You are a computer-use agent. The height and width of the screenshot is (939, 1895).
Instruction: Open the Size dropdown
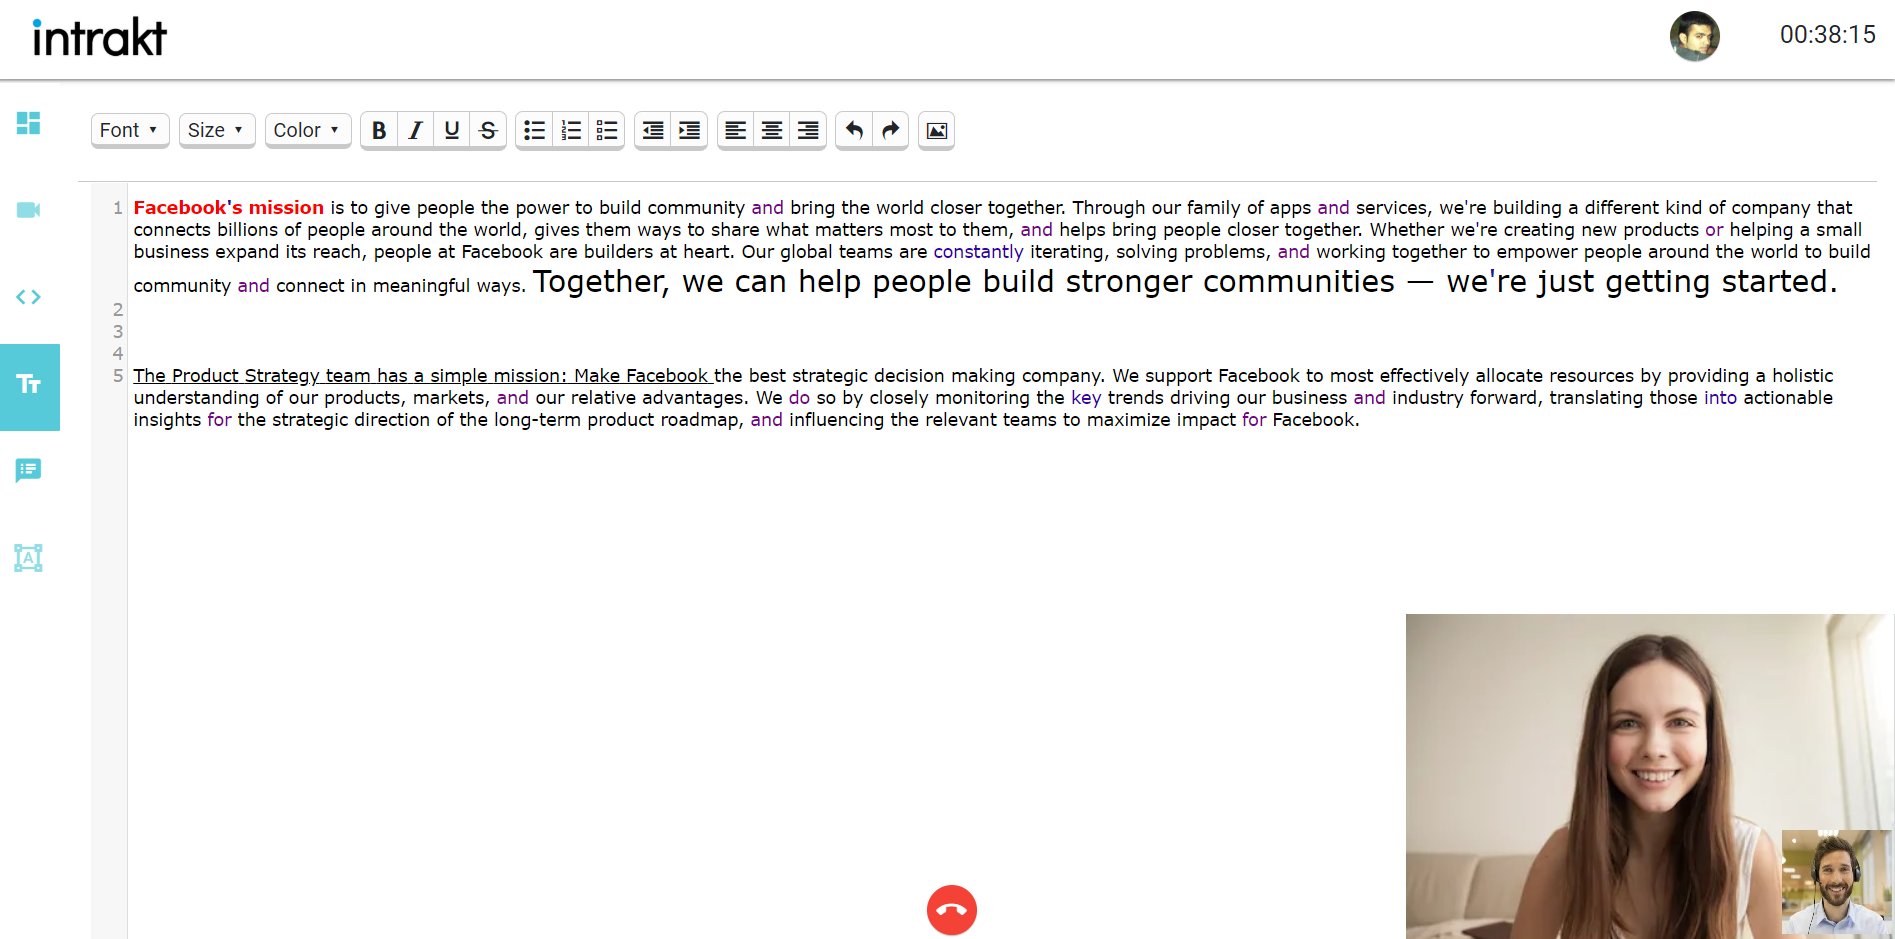217,130
